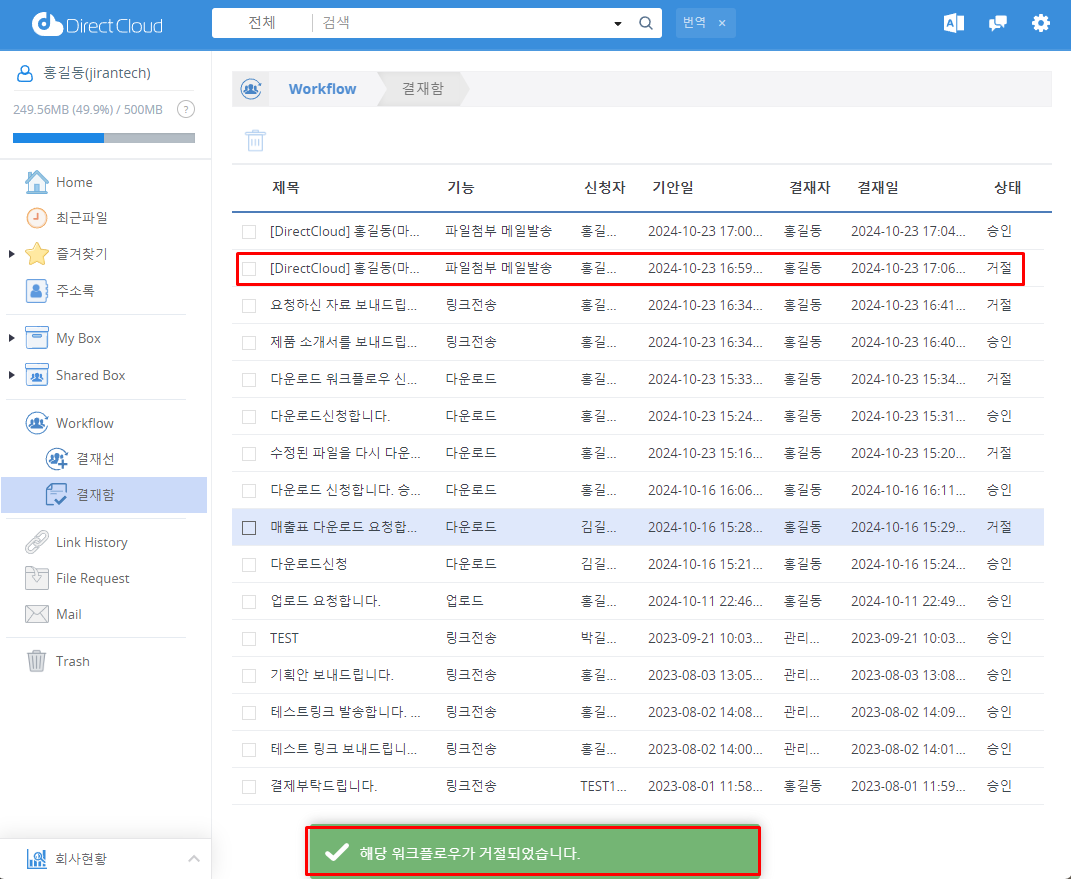This screenshot has width=1071, height=879.
Task: Expand the My Box tree arrow
Action: tap(12, 339)
